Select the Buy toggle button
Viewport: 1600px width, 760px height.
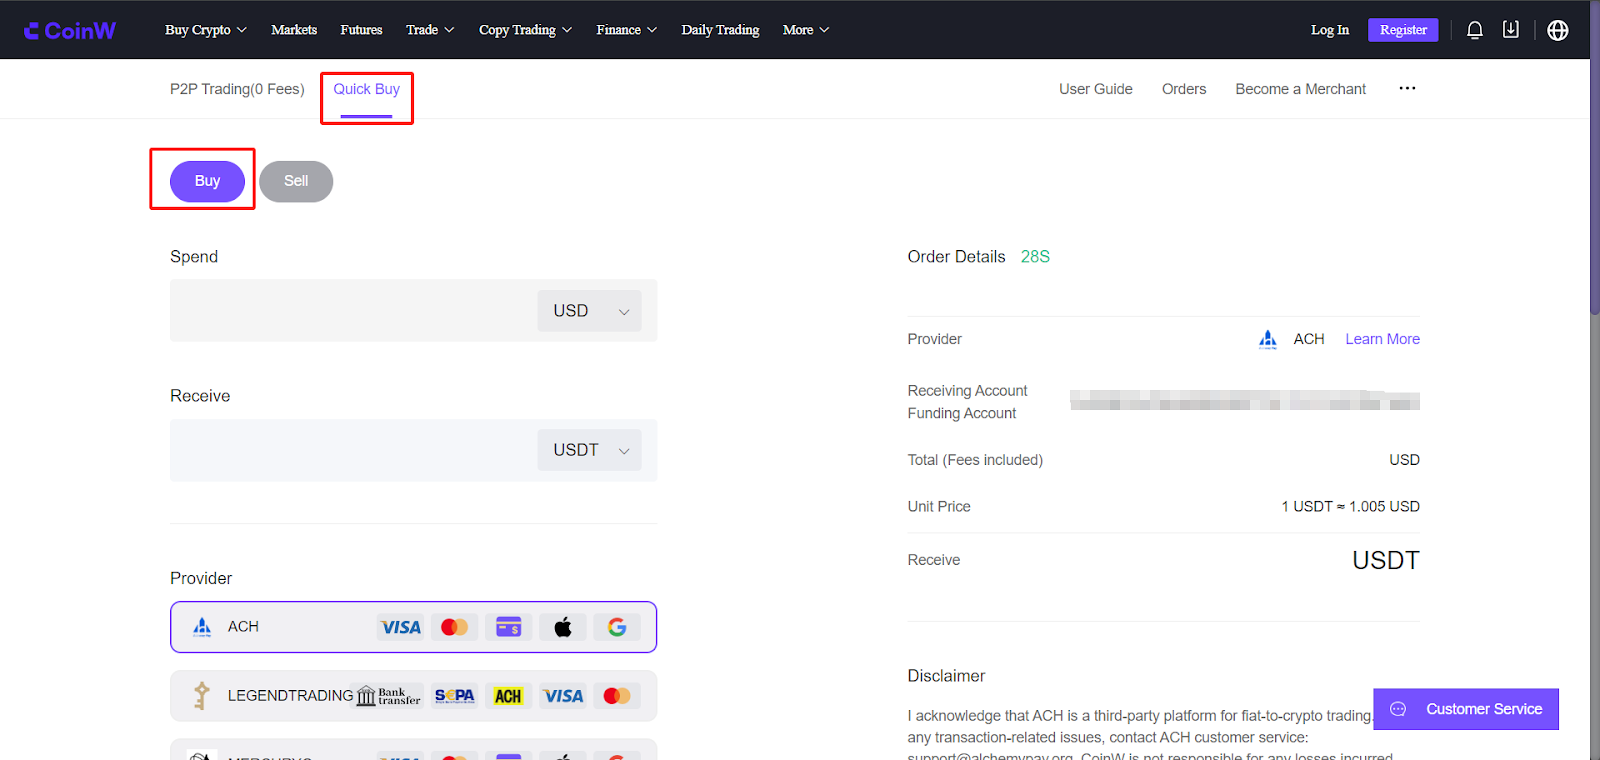click(x=207, y=181)
